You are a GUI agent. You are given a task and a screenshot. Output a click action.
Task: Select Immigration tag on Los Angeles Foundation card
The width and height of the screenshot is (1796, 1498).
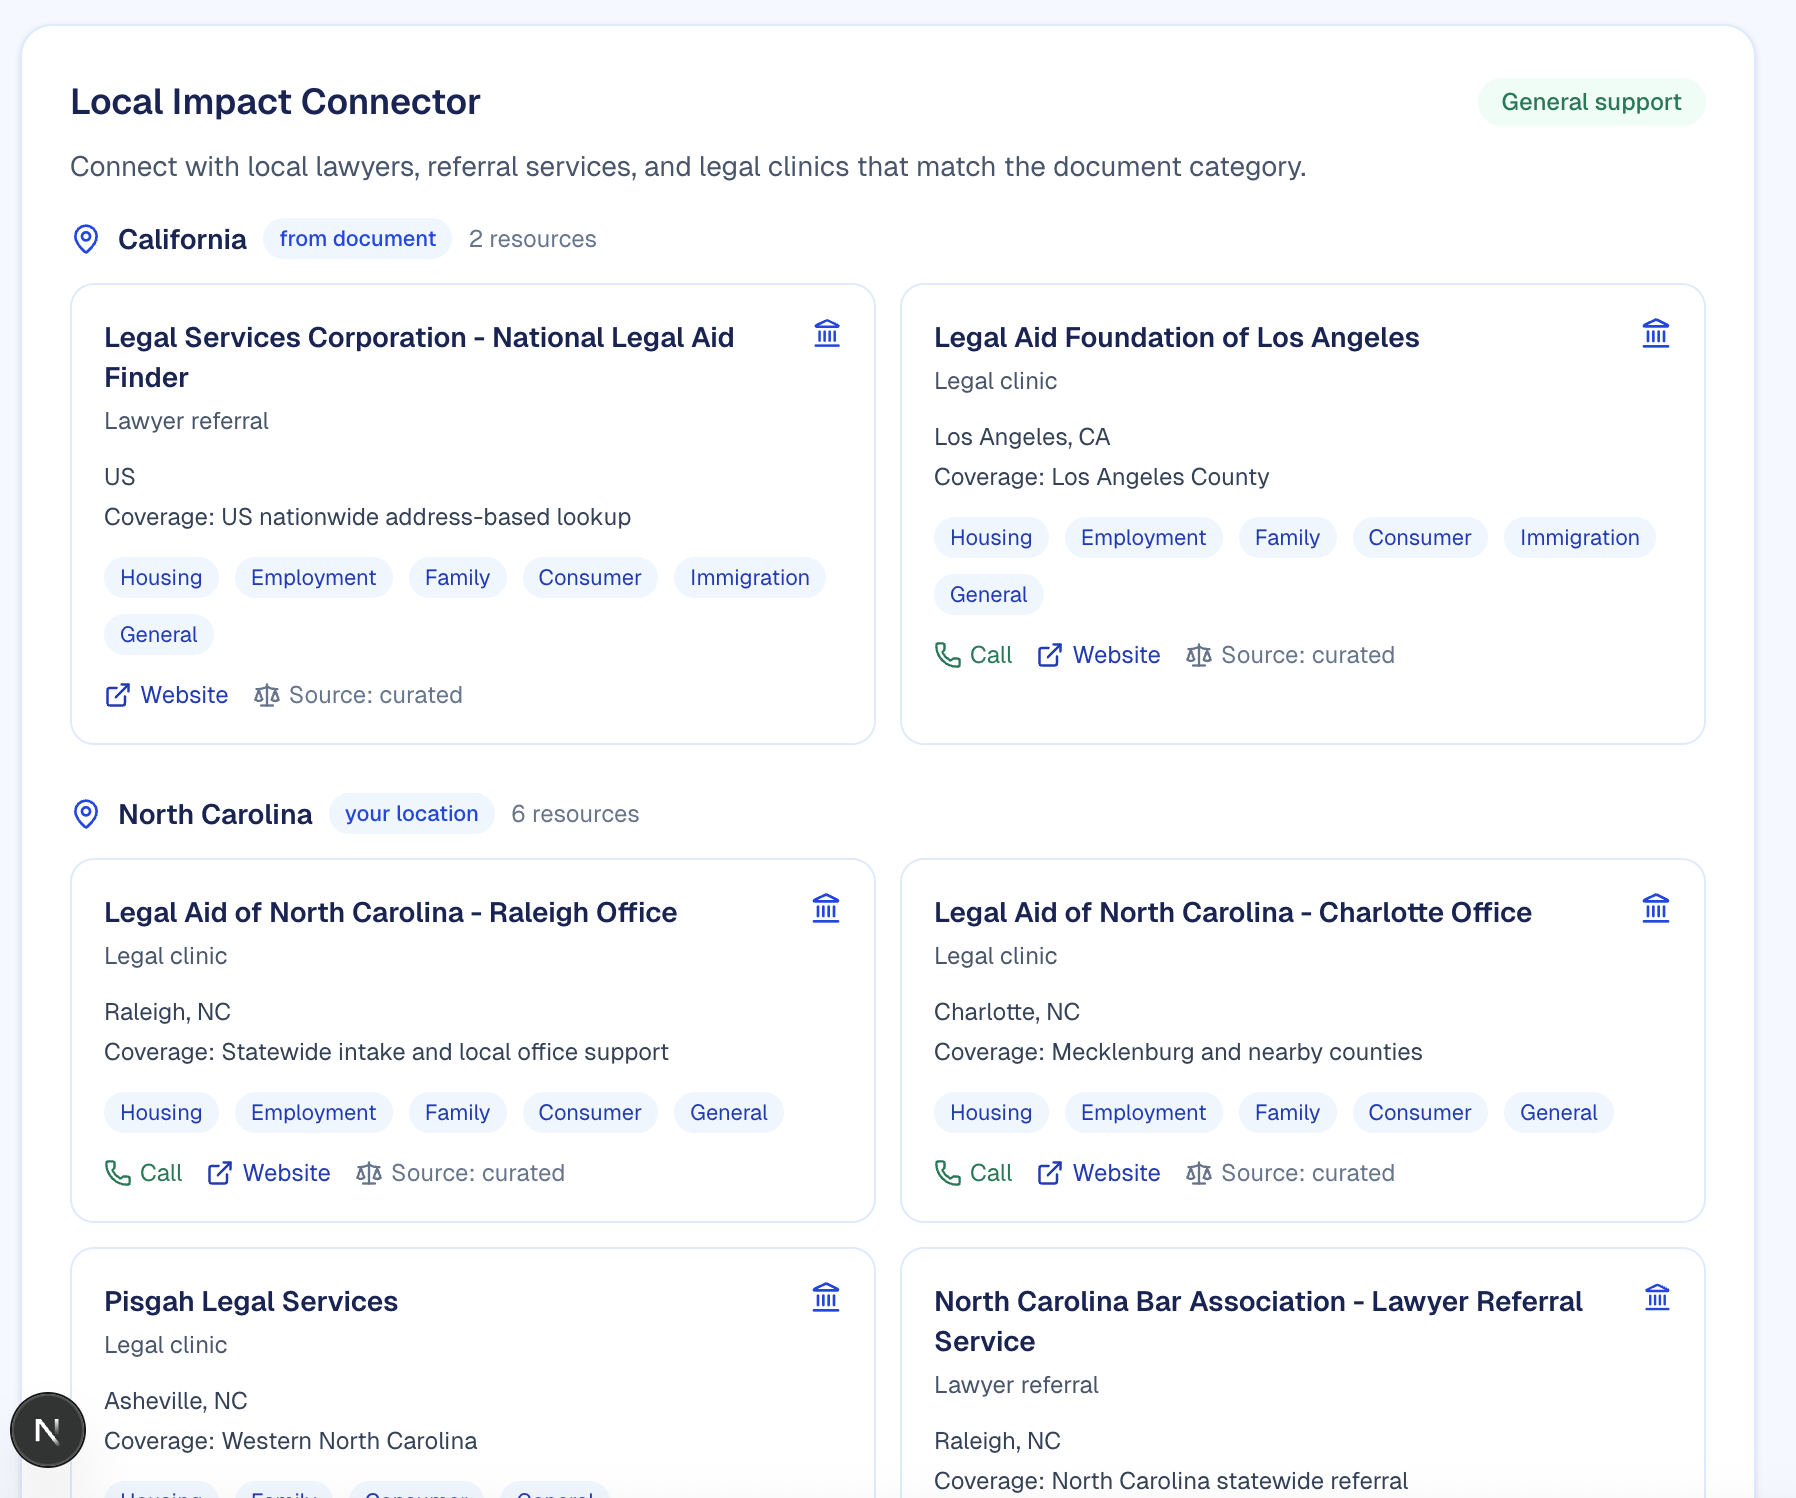click(1580, 538)
